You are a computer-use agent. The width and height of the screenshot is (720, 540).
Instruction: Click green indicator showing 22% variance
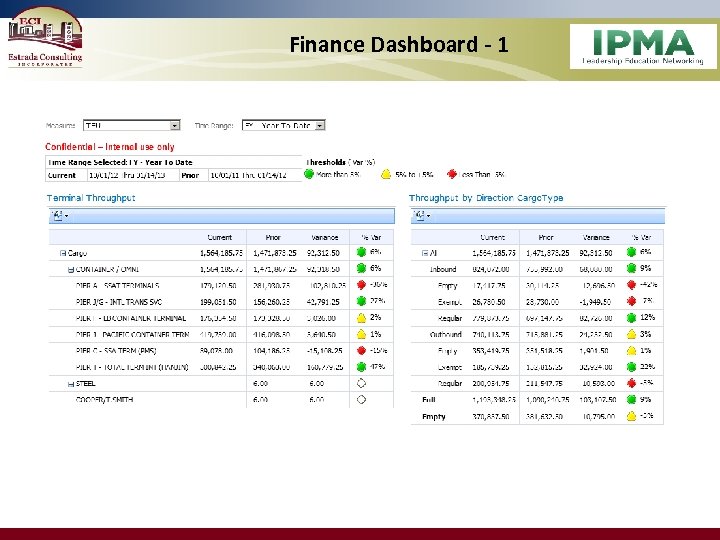(631, 367)
